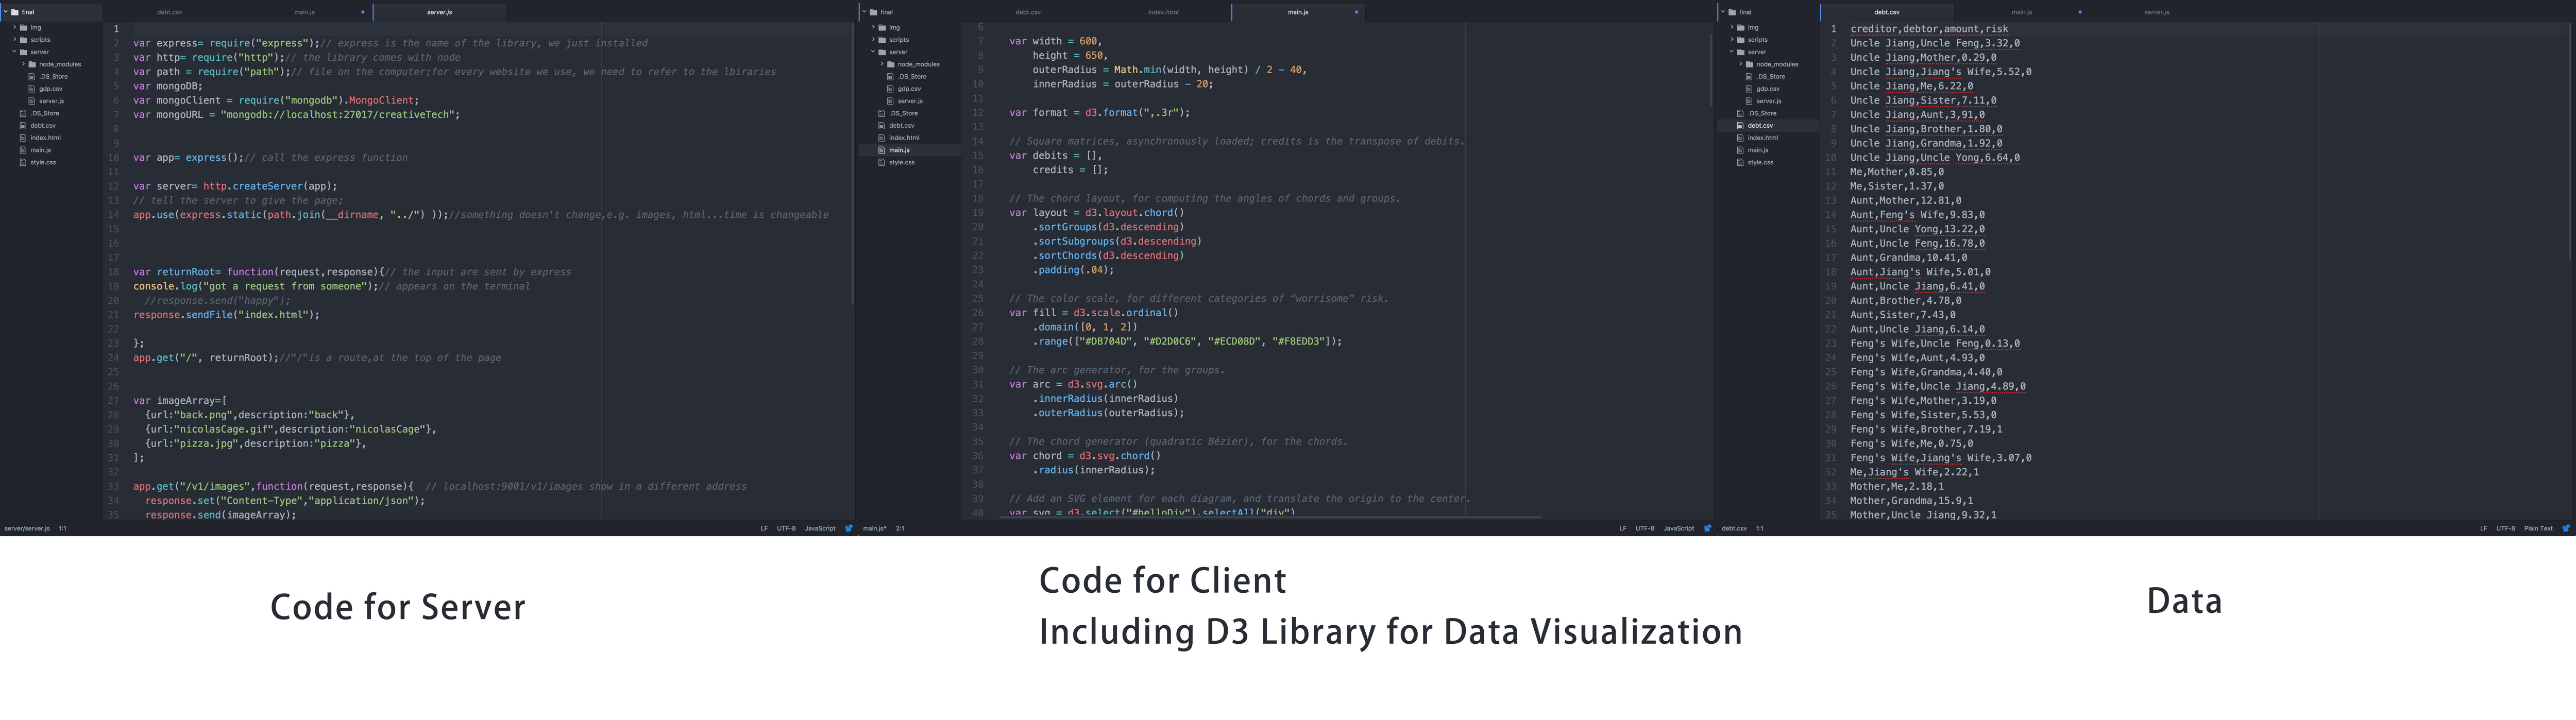Click index.html file icon in right window tree
The image size is (2576, 720).
1741,138
